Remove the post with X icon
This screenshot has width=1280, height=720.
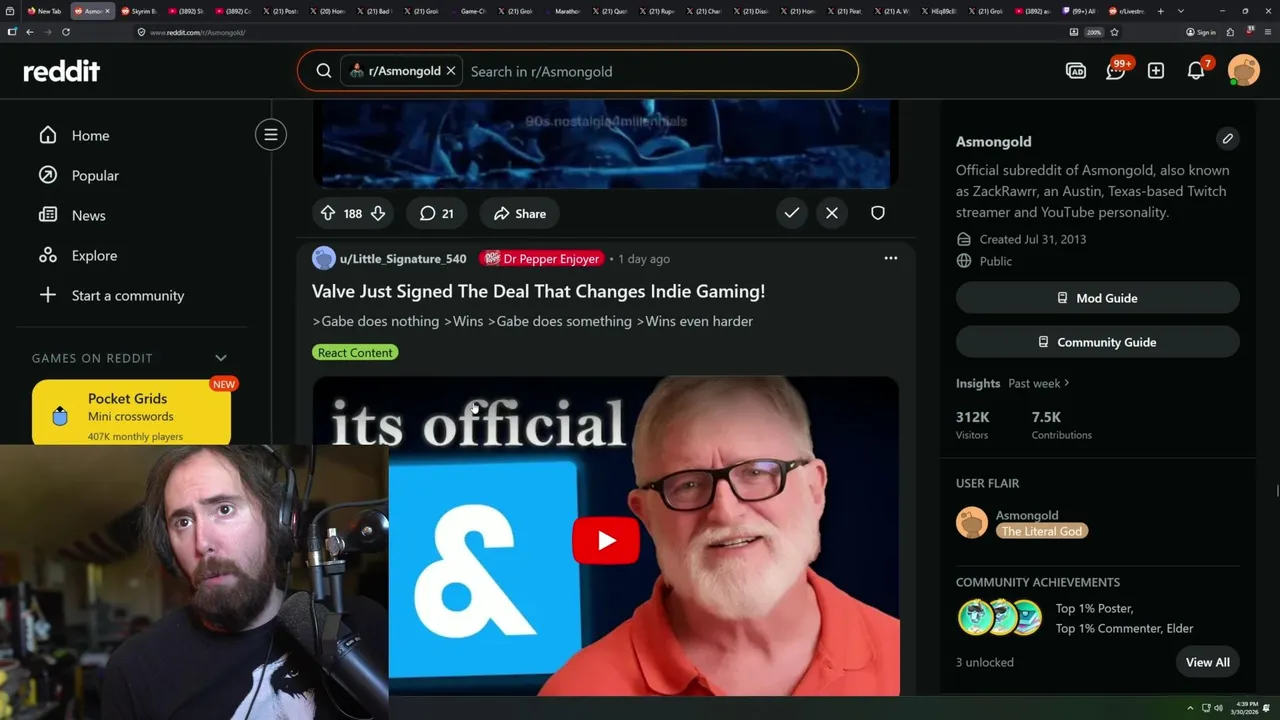point(832,213)
